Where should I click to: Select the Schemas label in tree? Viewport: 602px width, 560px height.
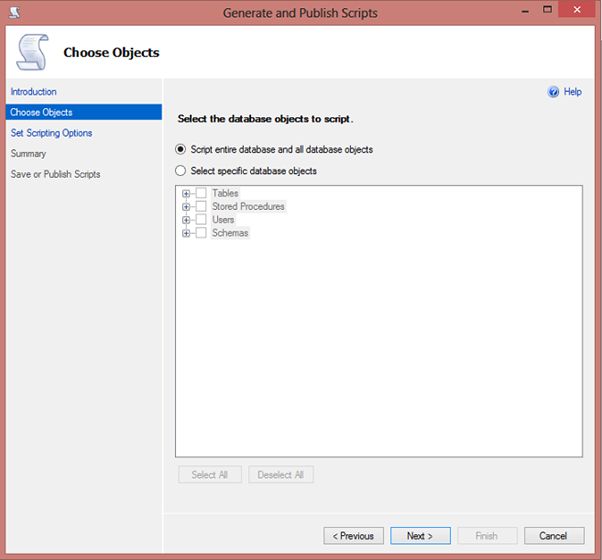tap(230, 233)
